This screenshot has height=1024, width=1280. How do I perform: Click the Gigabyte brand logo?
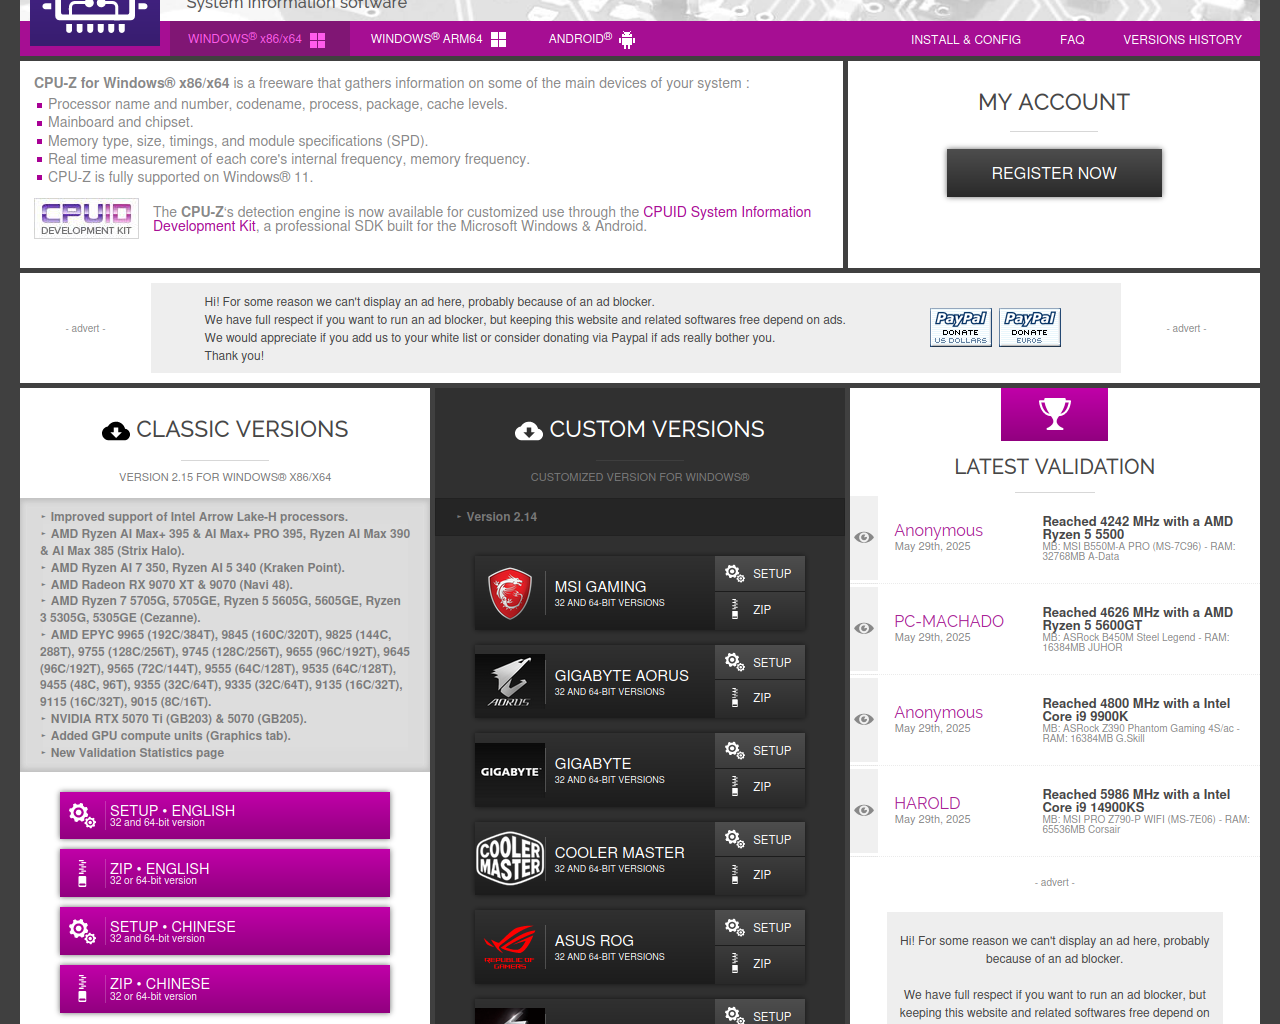tap(510, 771)
